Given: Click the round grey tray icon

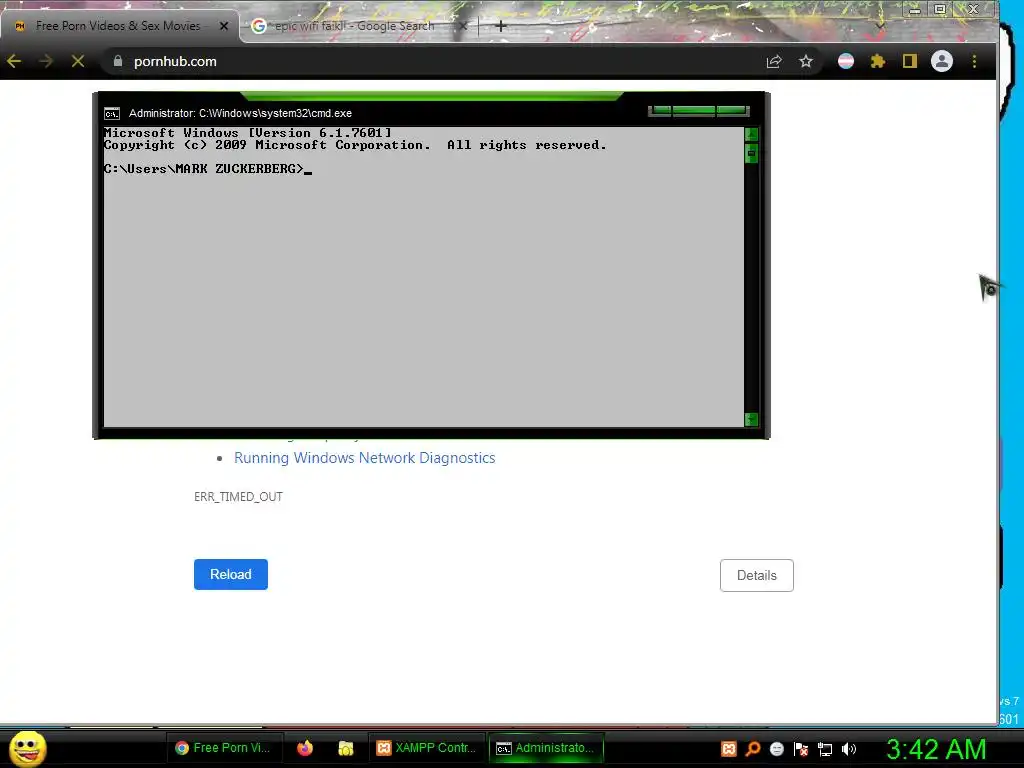Looking at the screenshot, I should point(776,749).
